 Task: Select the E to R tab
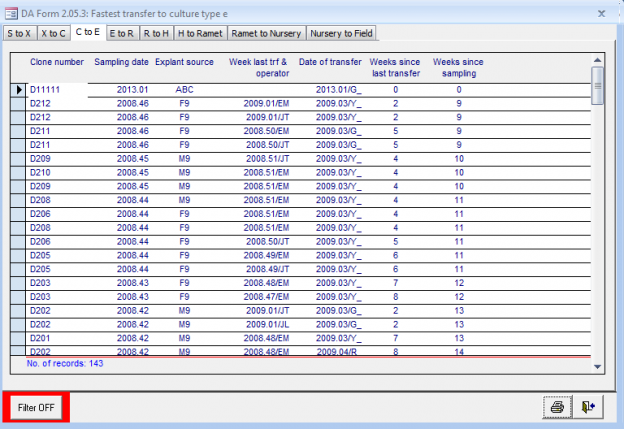122,33
